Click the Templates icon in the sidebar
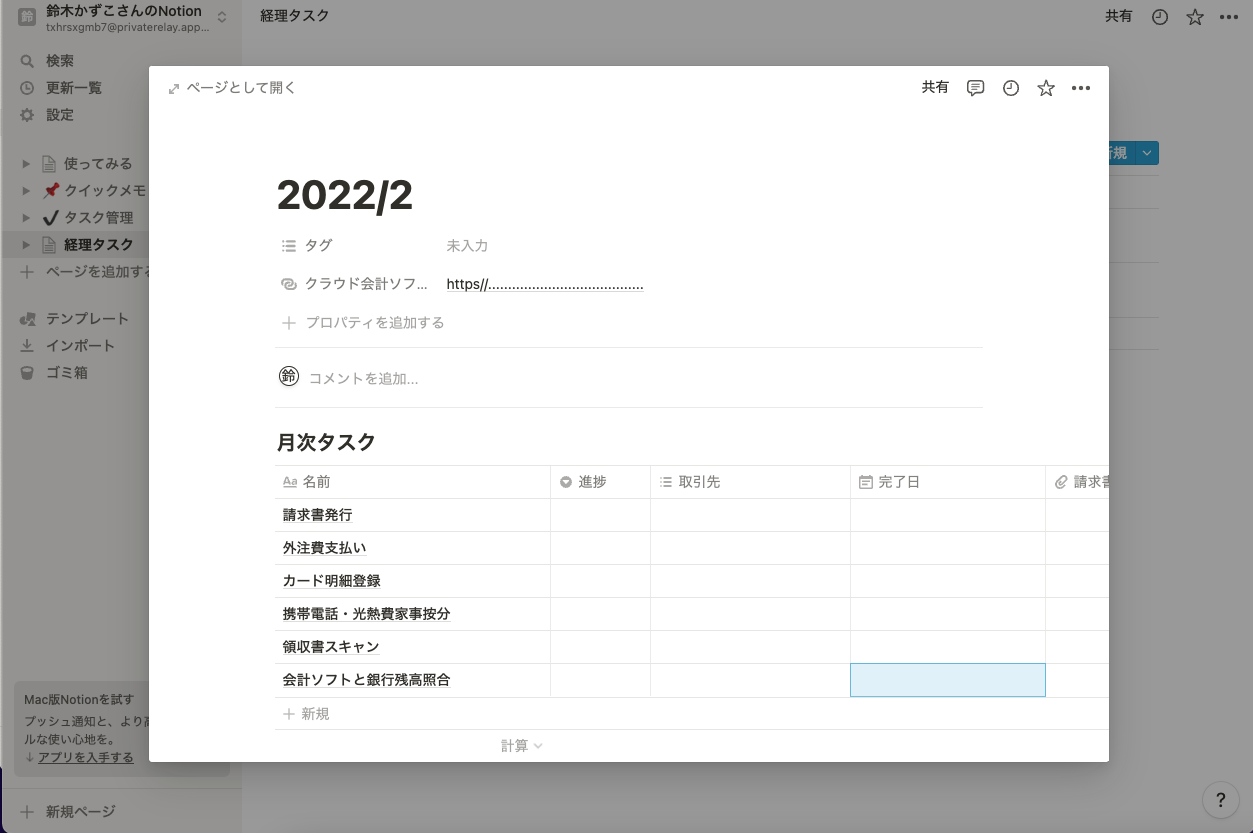 pyautogui.click(x=27, y=319)
